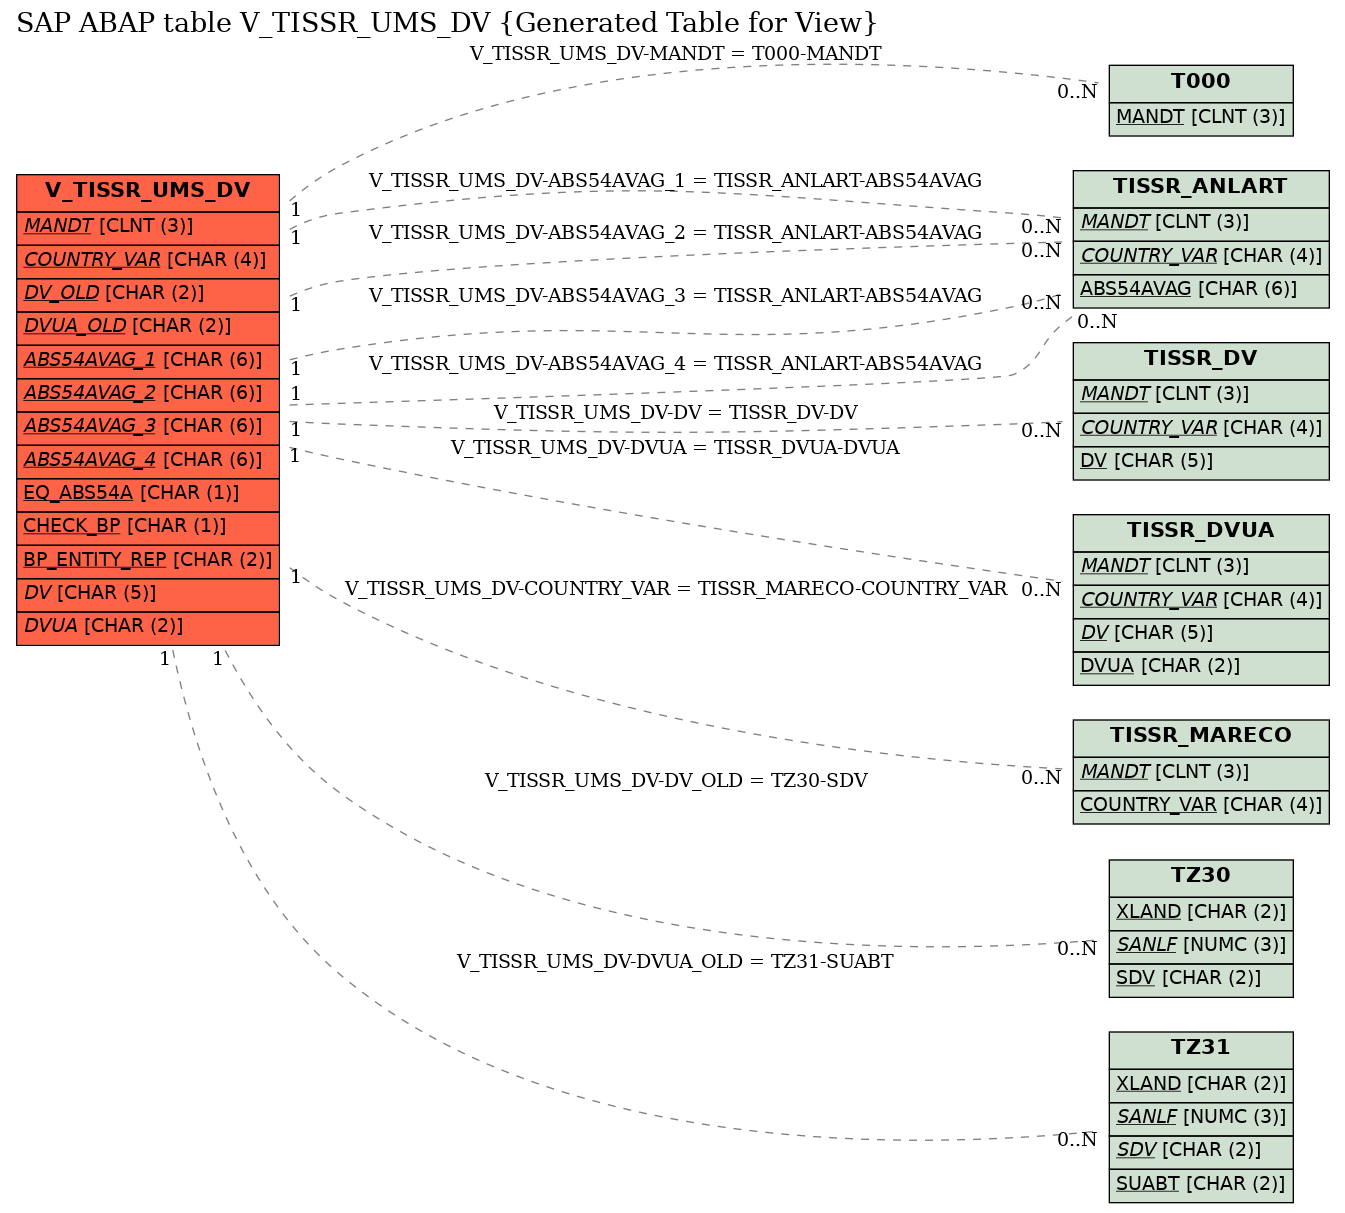
Task: Click the MANDT = T000-MANDT relation label
Action: 675,54
